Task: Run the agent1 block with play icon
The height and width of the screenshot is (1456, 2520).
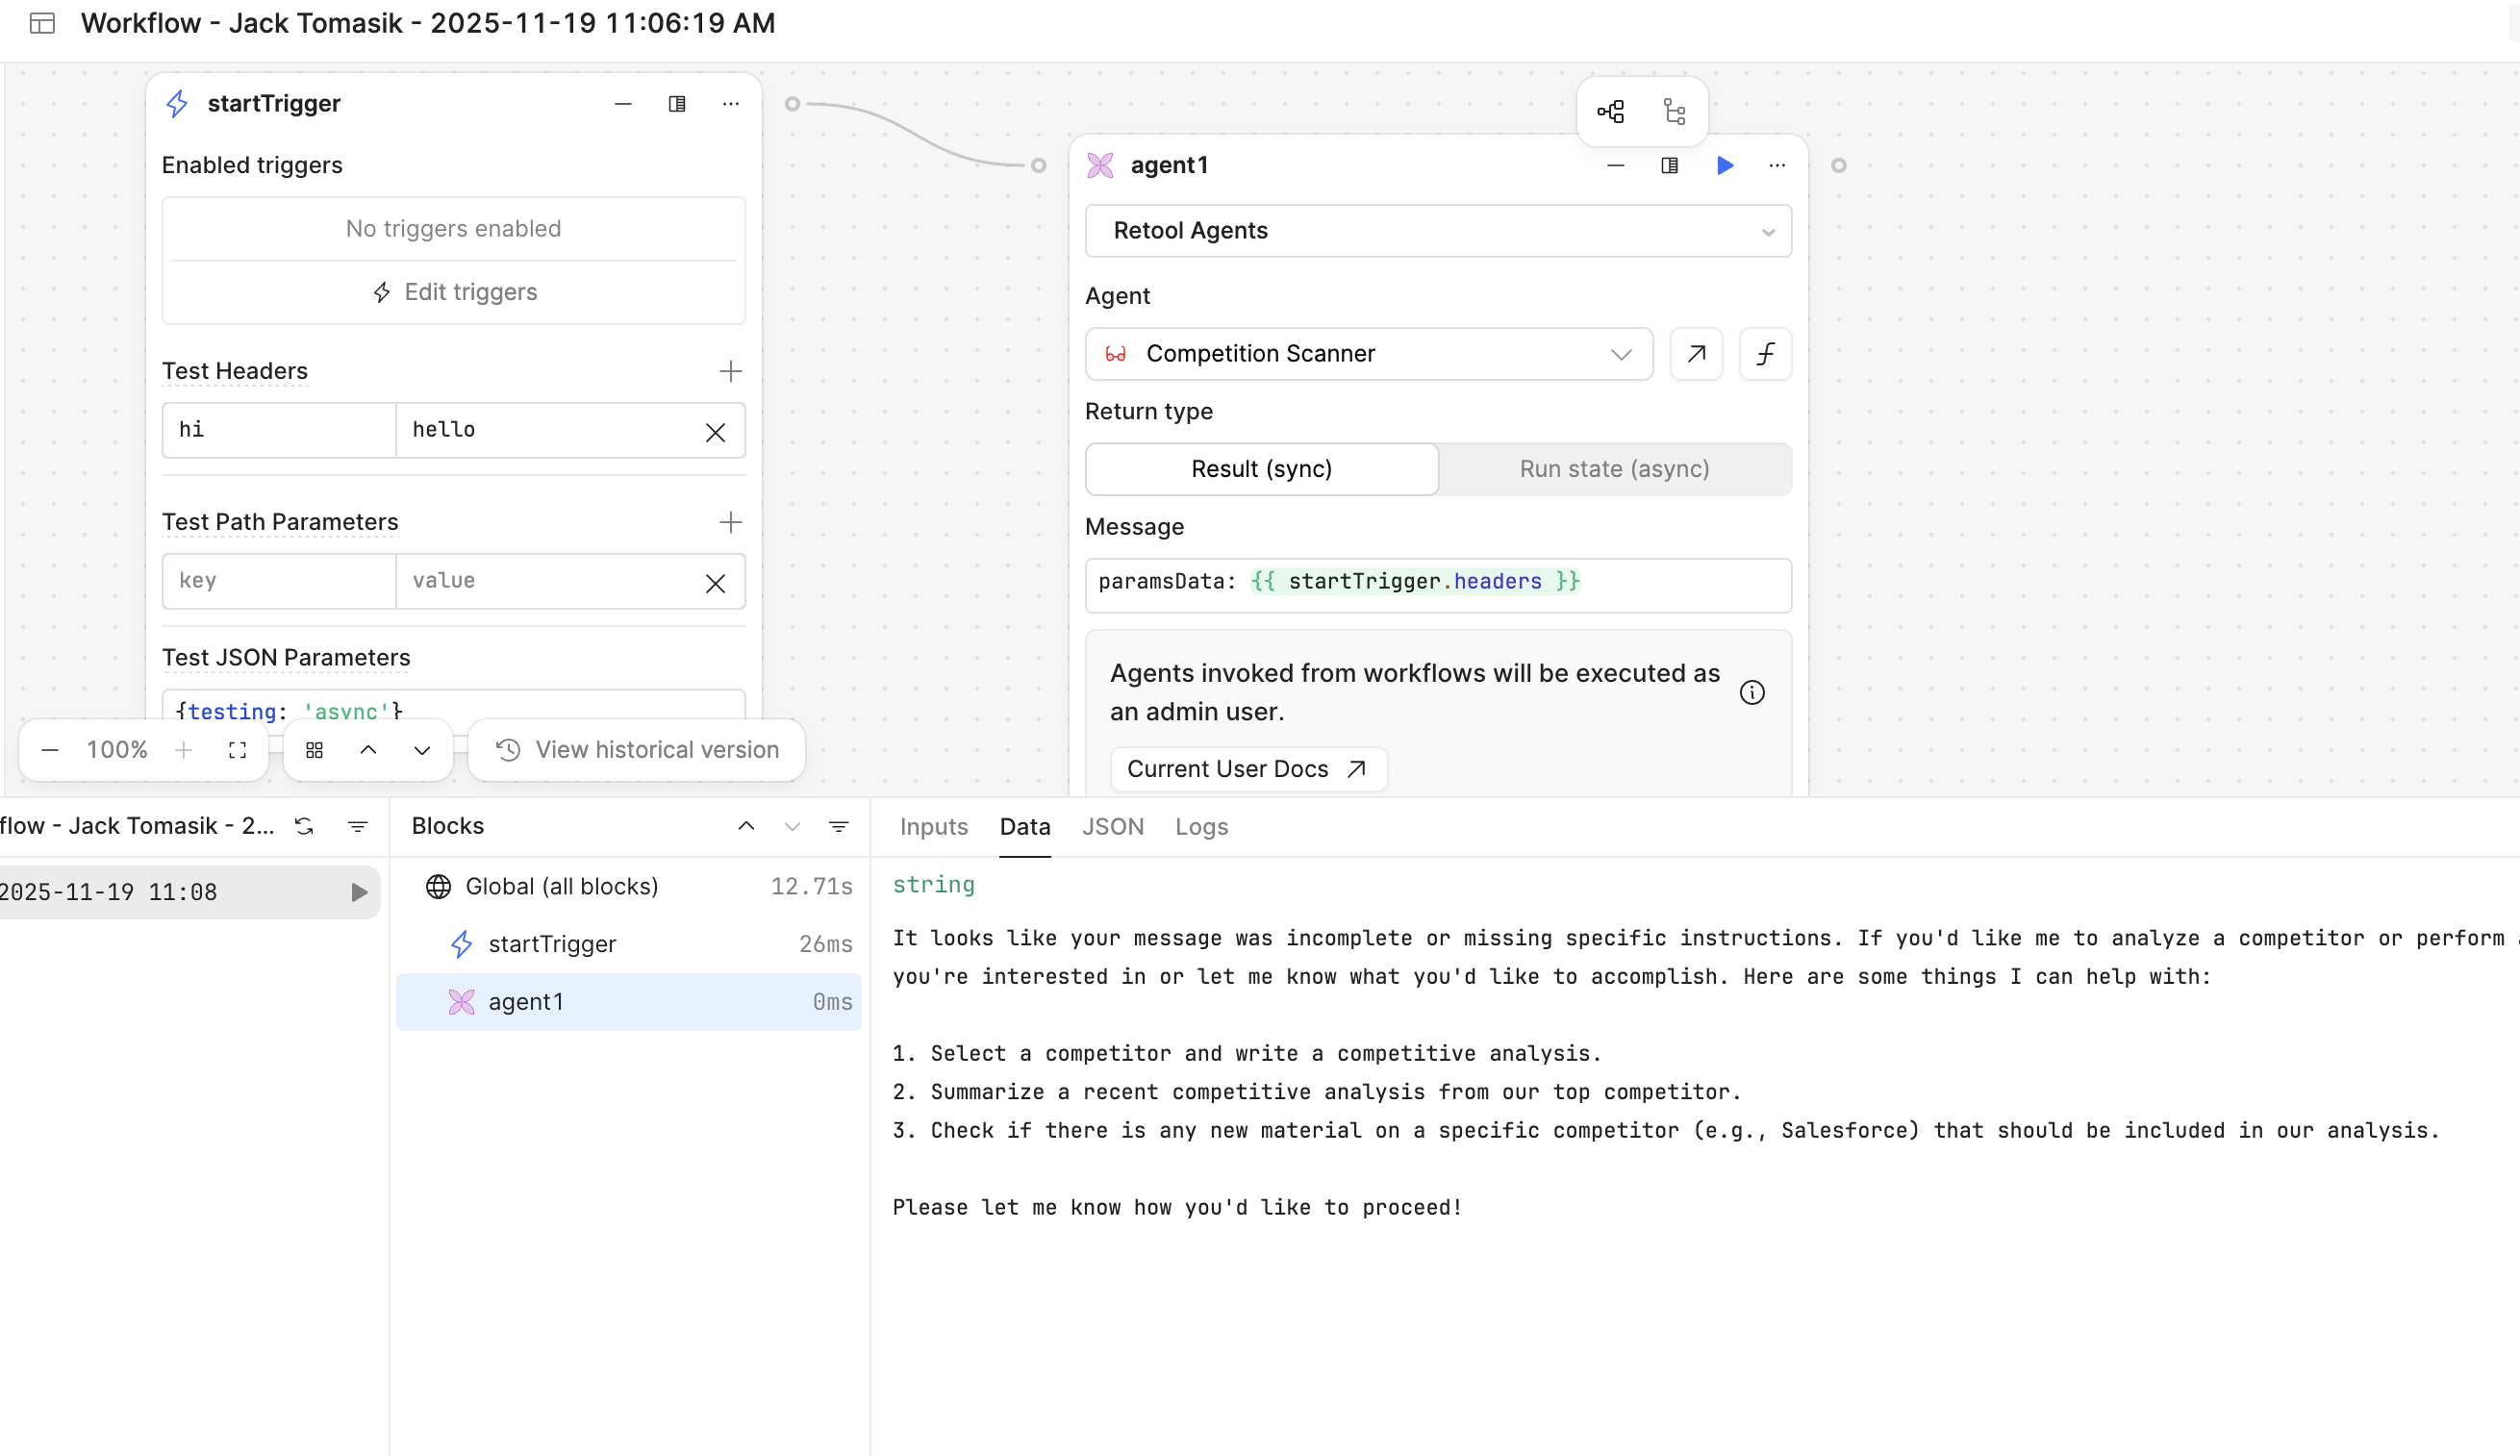Action: tap(1725, 166)
